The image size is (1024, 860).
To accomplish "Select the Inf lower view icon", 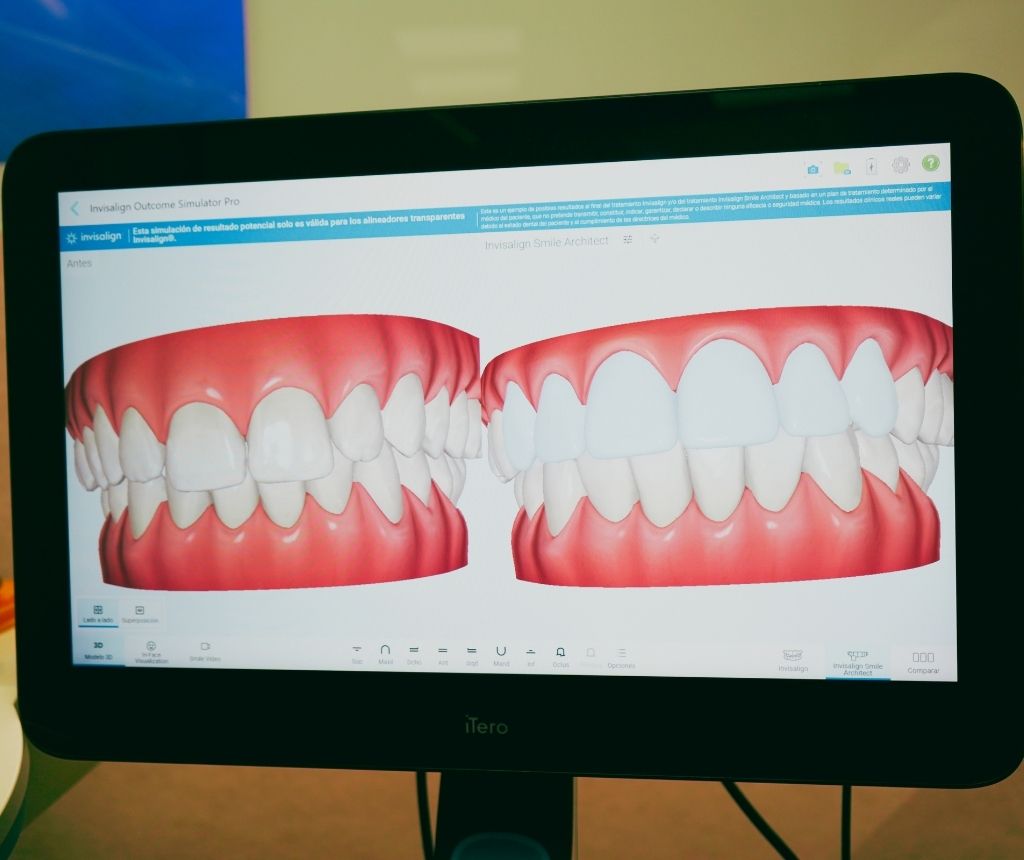I will 531,656.
